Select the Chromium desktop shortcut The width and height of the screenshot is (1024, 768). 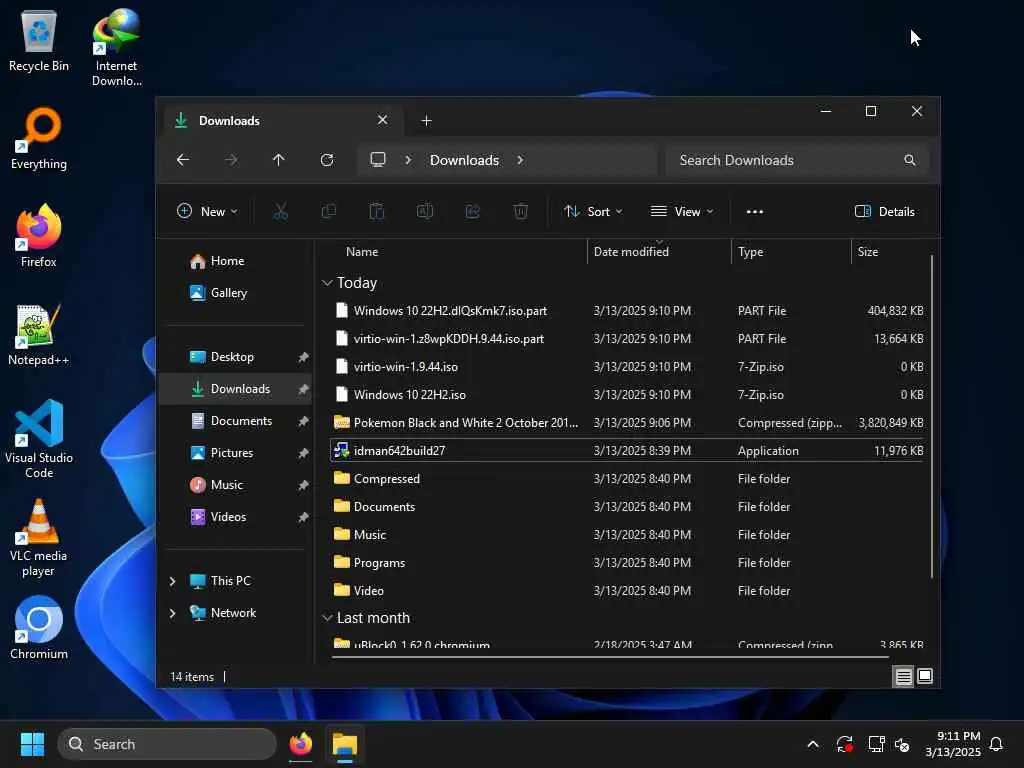pos(39,628)
